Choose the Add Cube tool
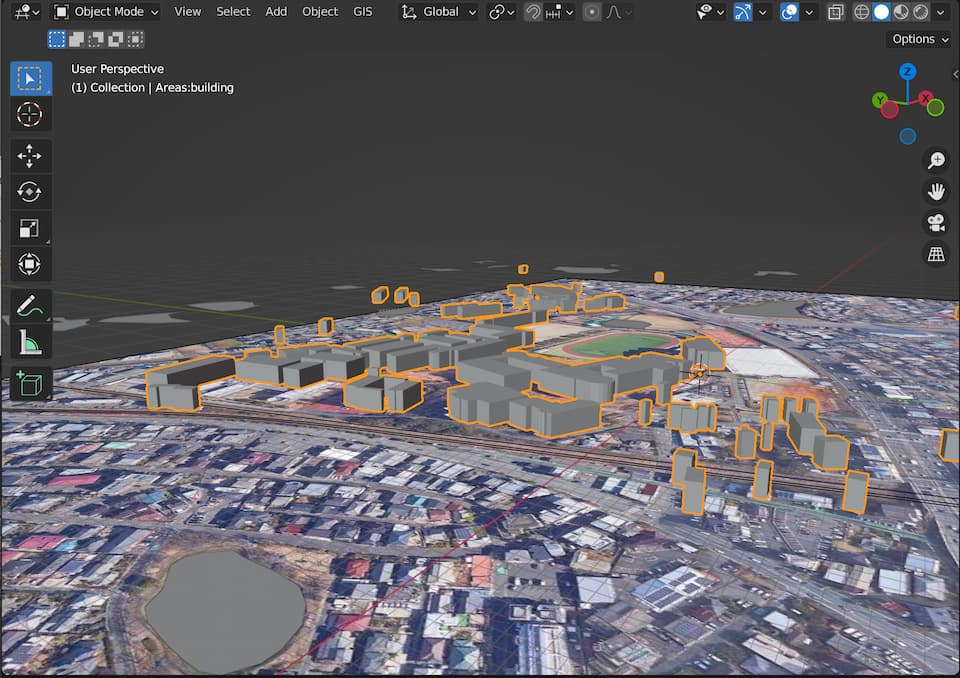The height and width of the screenshot is (678, 960). 30,384
